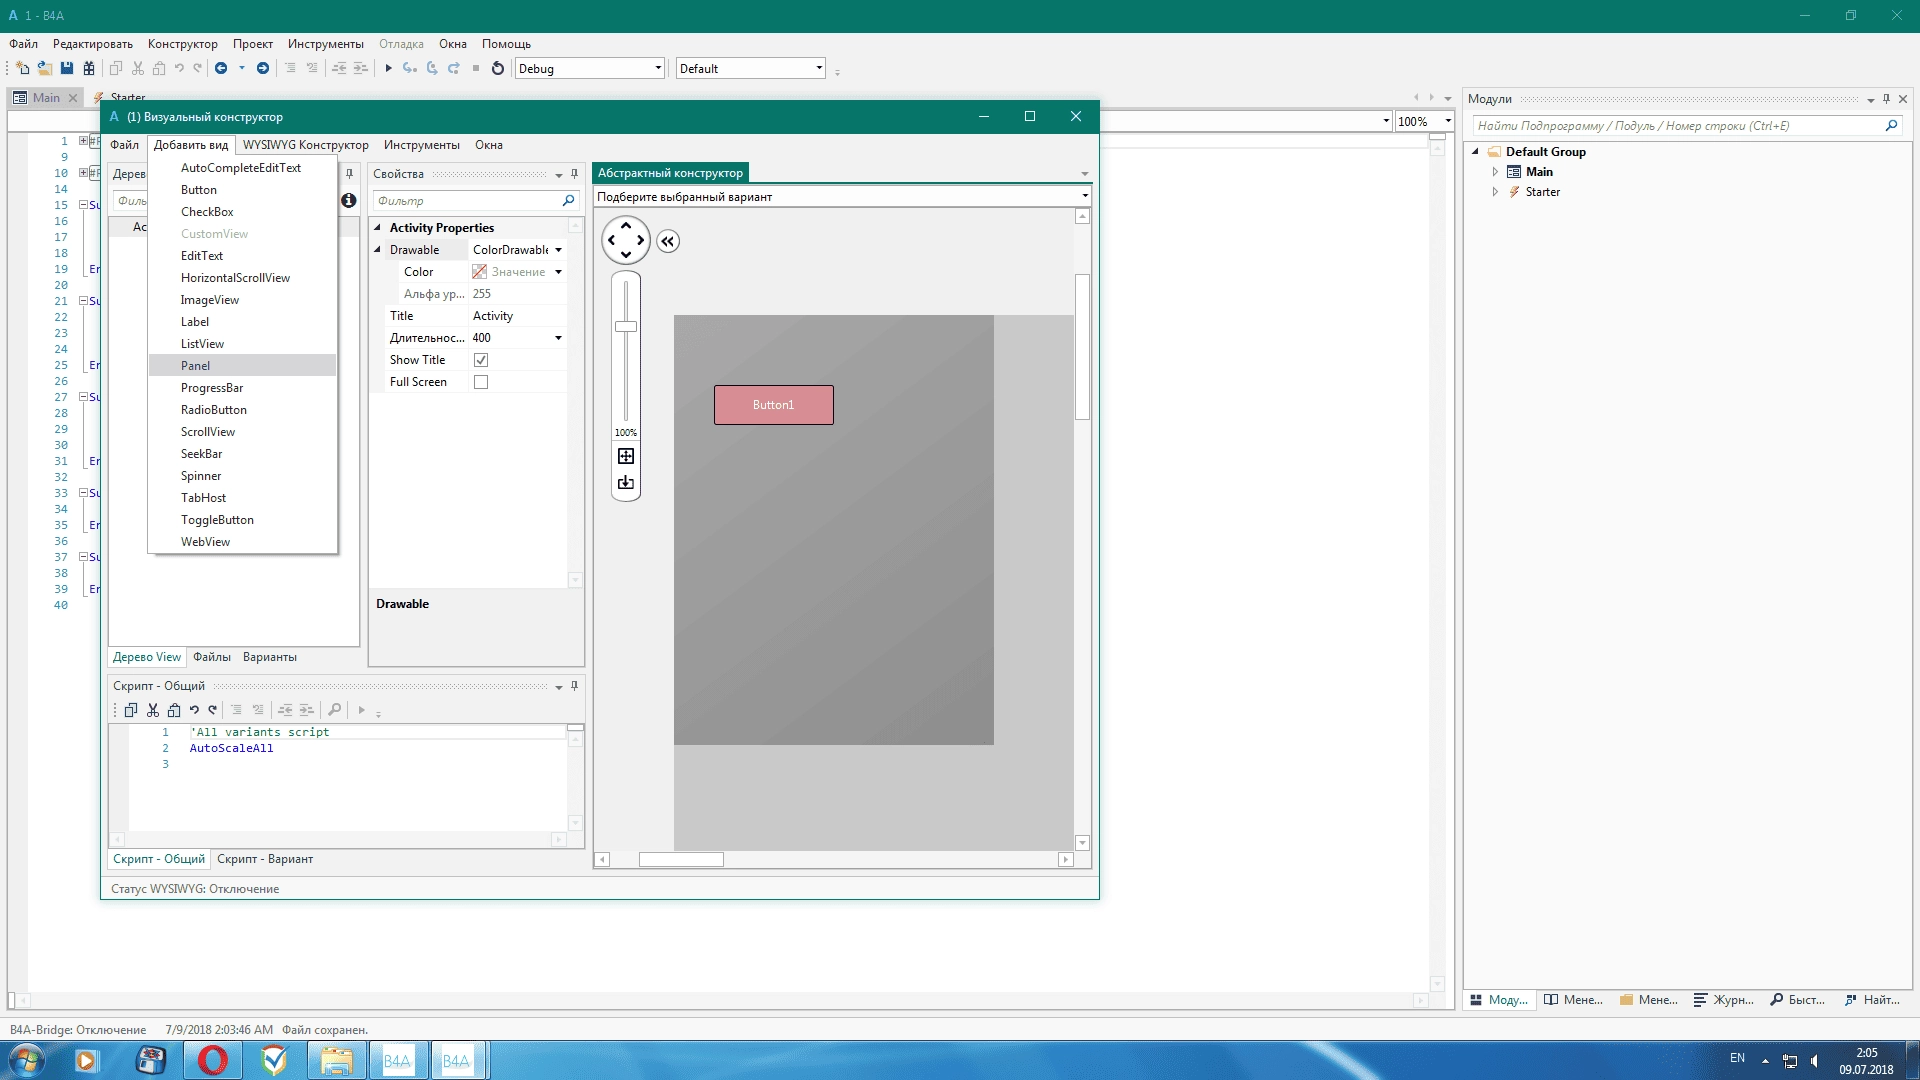1920x1080 pixels.
Task: Click the Color swatch in properties
Action: 479,272
